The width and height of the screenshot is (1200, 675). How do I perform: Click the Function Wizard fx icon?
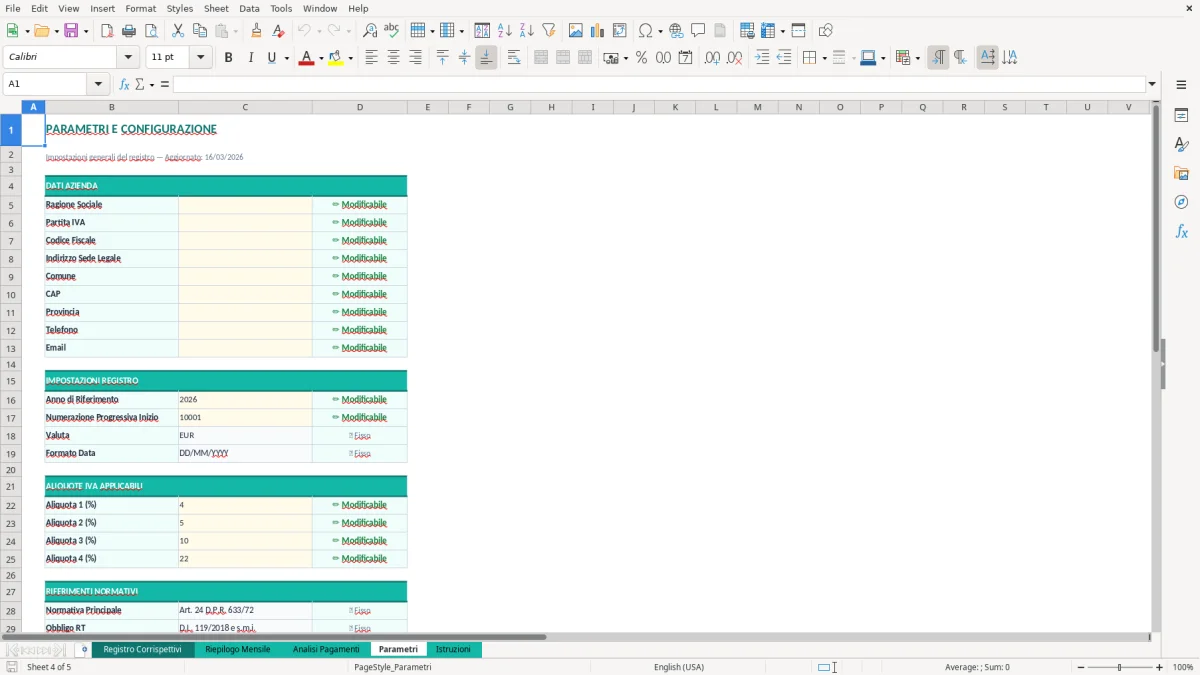124,84
